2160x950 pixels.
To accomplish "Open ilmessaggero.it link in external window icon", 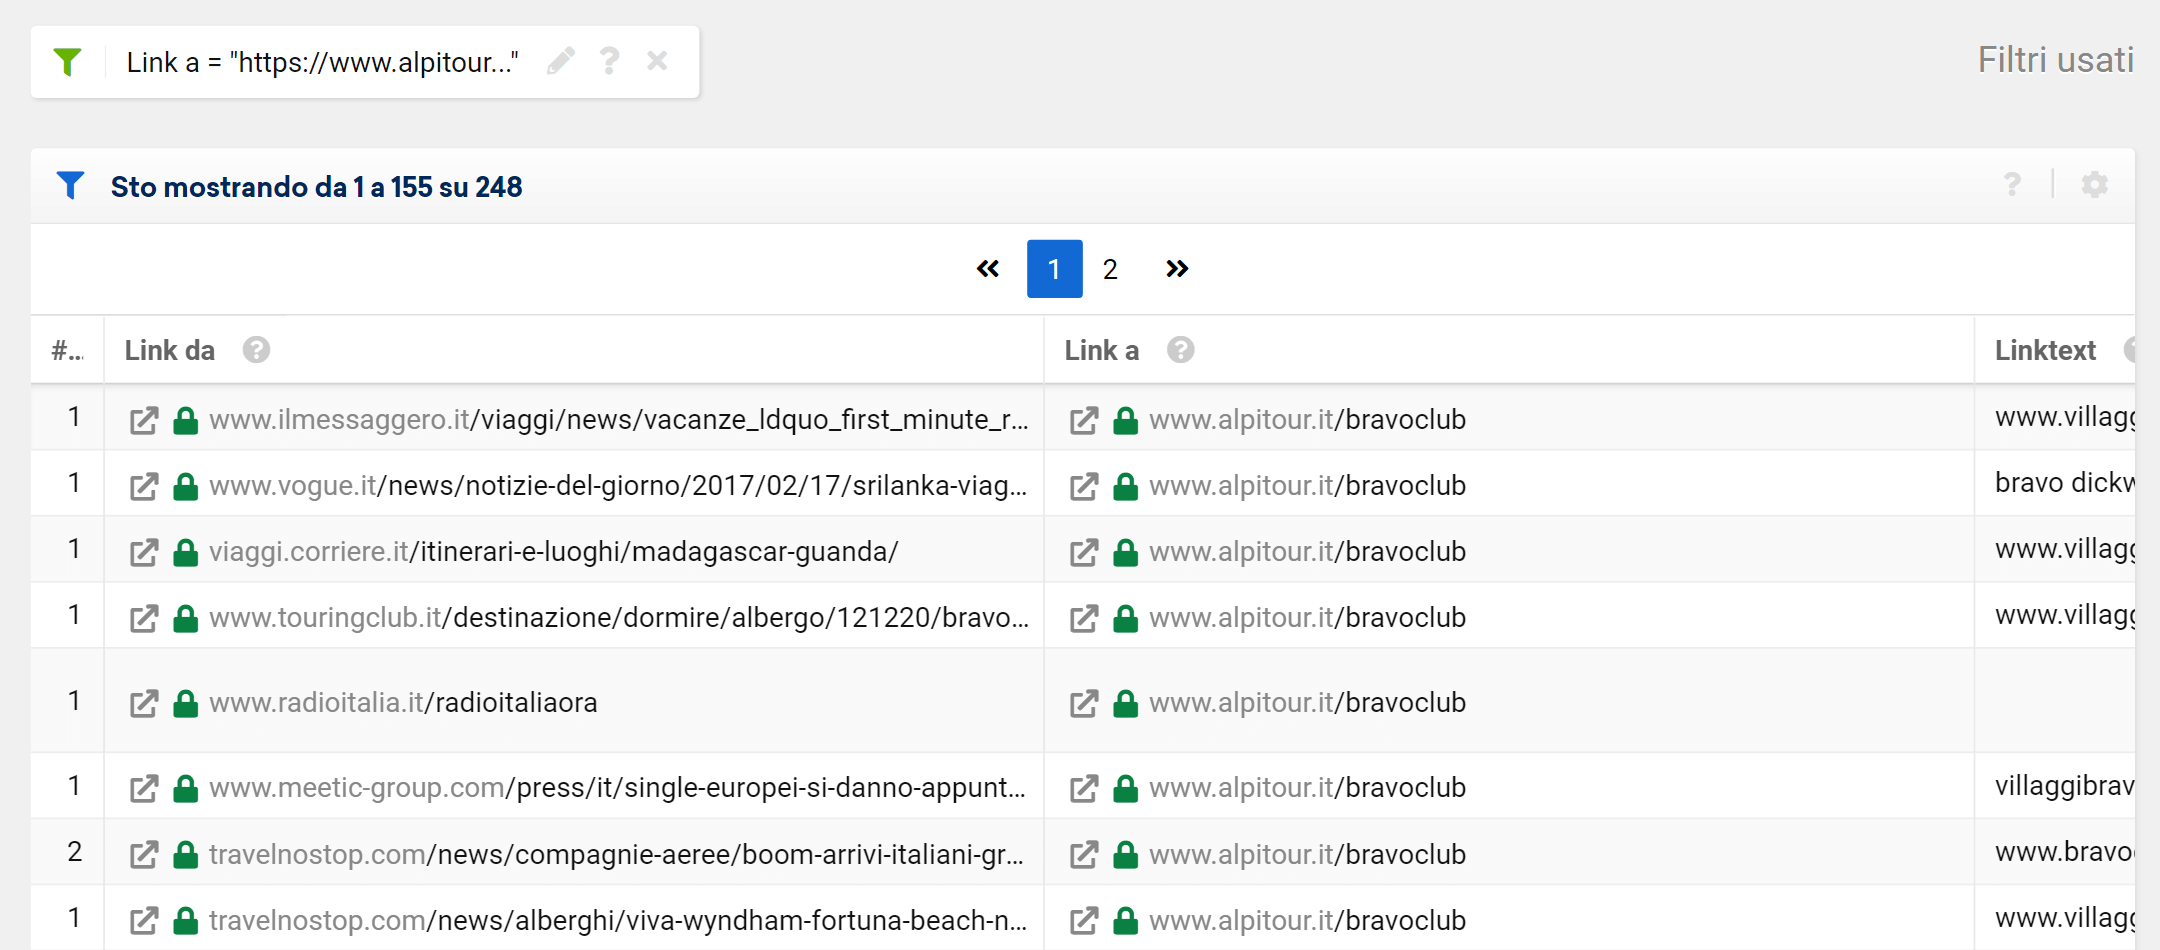I will pyautogui.click(x=144, y=420).
